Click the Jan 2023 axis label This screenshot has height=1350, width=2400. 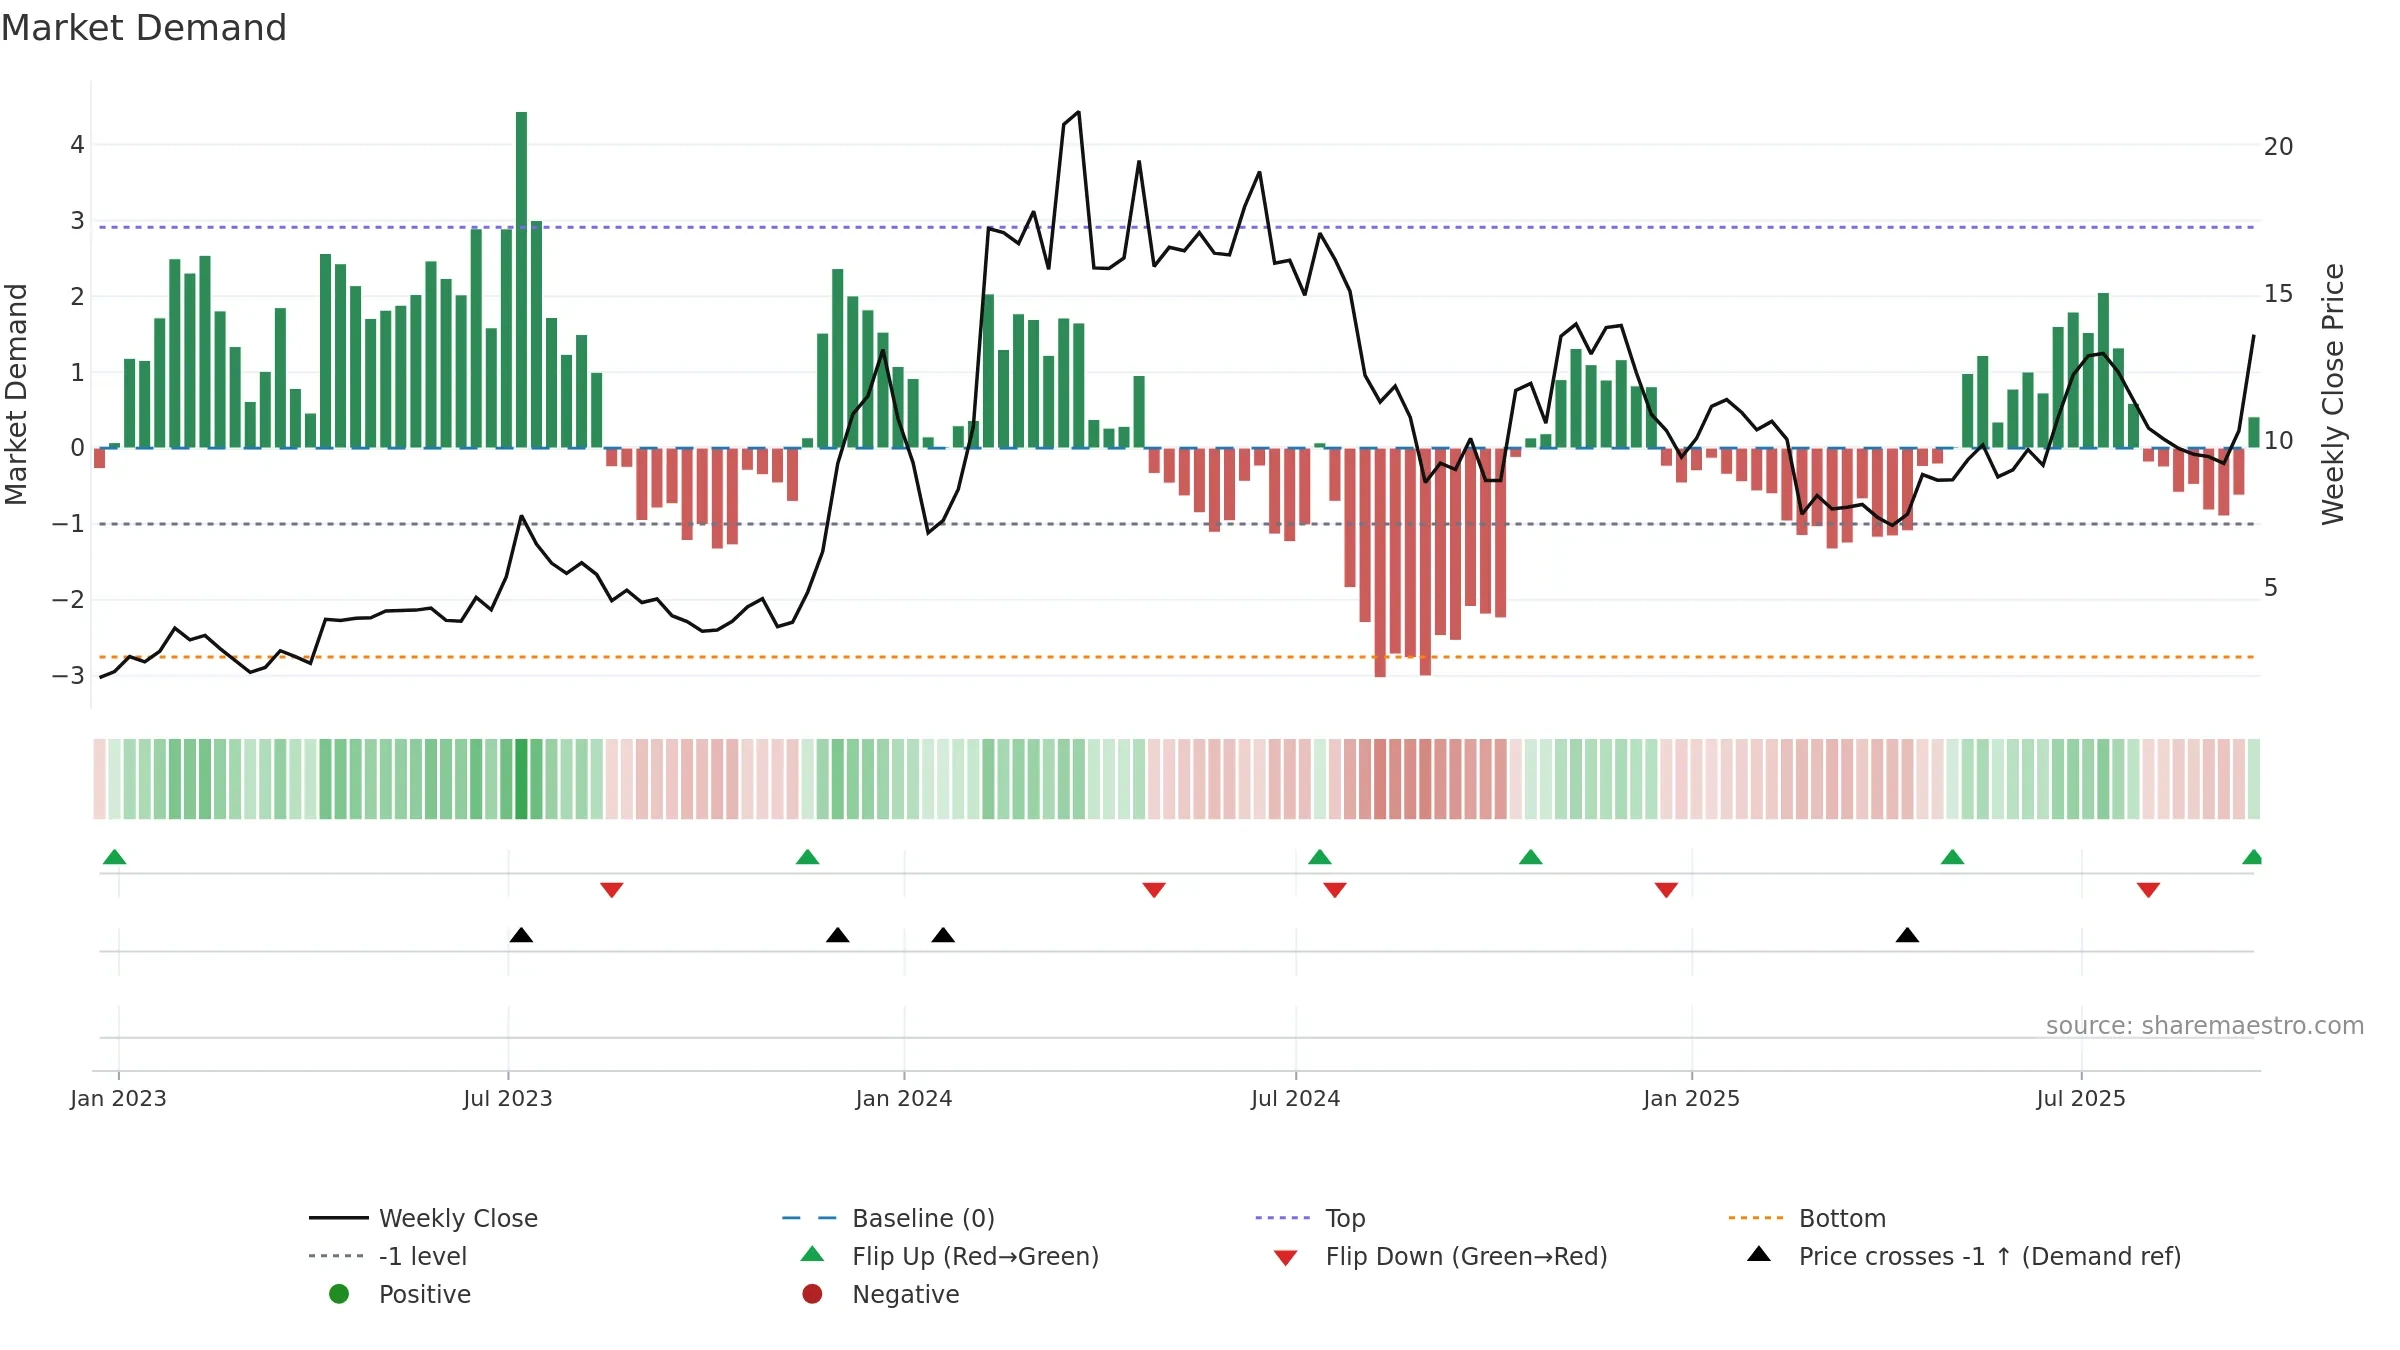(118, 1098)
